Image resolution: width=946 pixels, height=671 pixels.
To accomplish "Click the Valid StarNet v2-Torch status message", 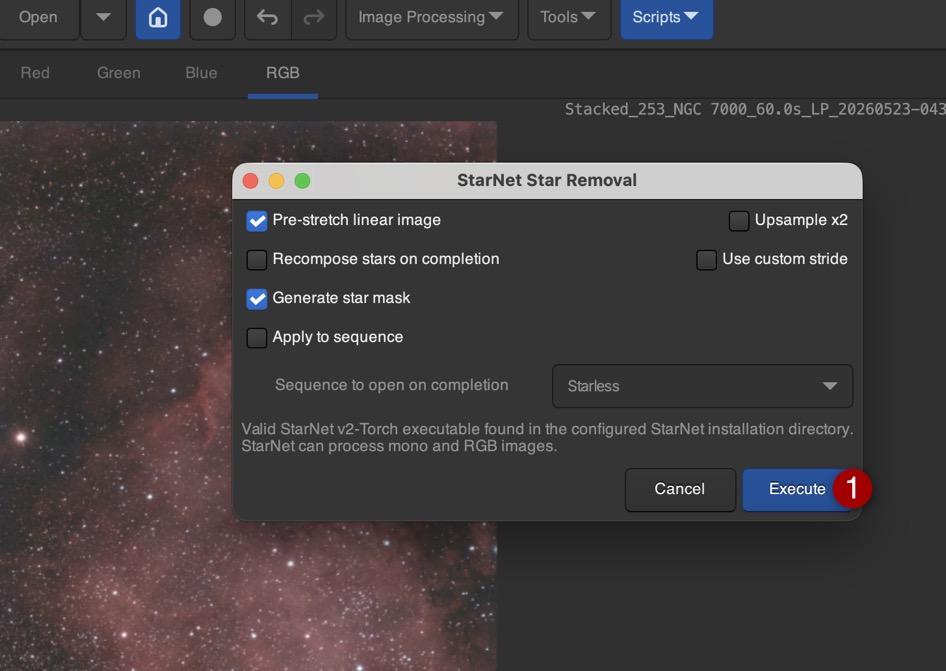I will 547,437.
